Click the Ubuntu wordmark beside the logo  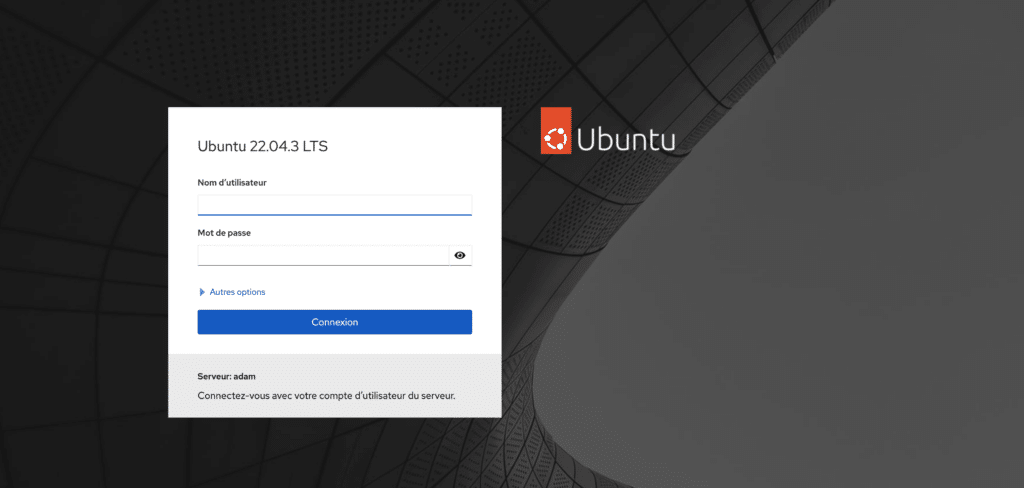pos(626,139)
